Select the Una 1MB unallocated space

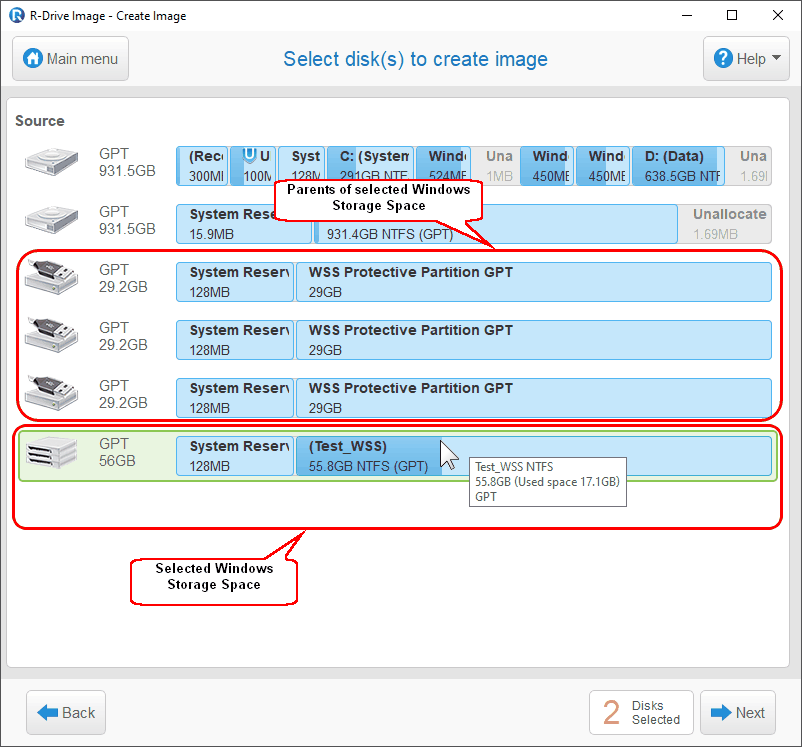496,166
